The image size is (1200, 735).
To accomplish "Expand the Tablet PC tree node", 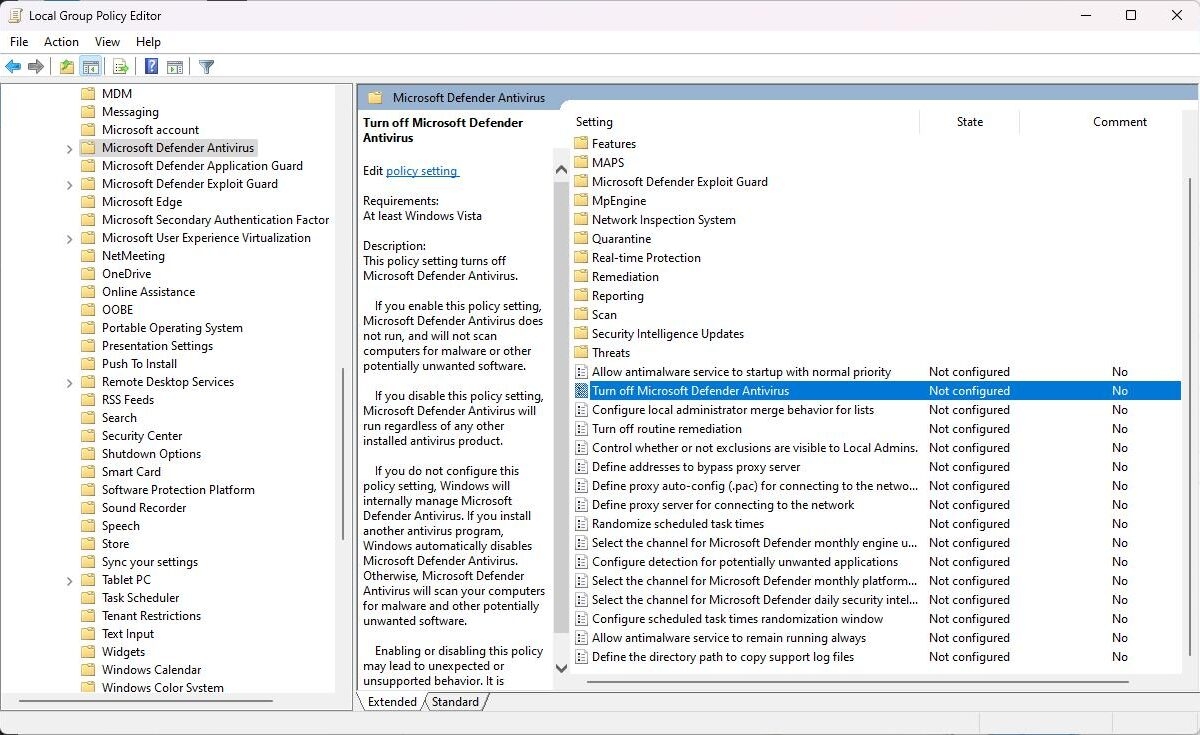I will 69,580.
